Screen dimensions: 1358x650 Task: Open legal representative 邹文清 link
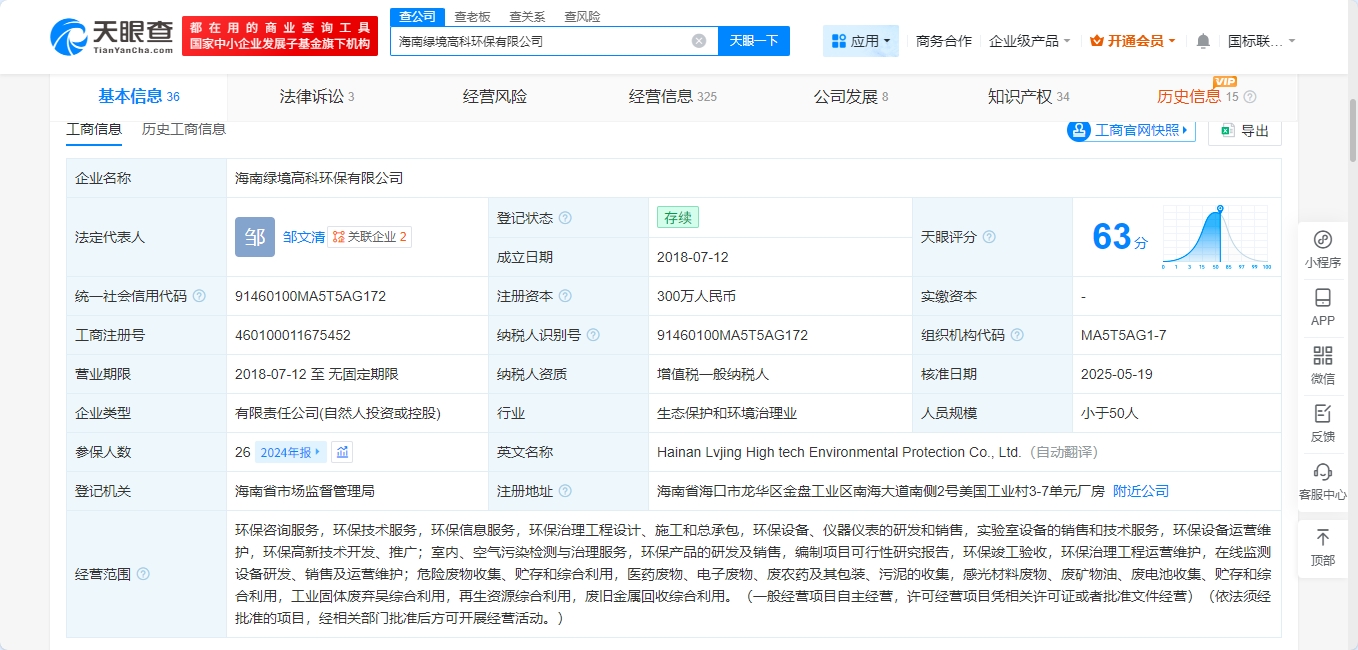303,237
